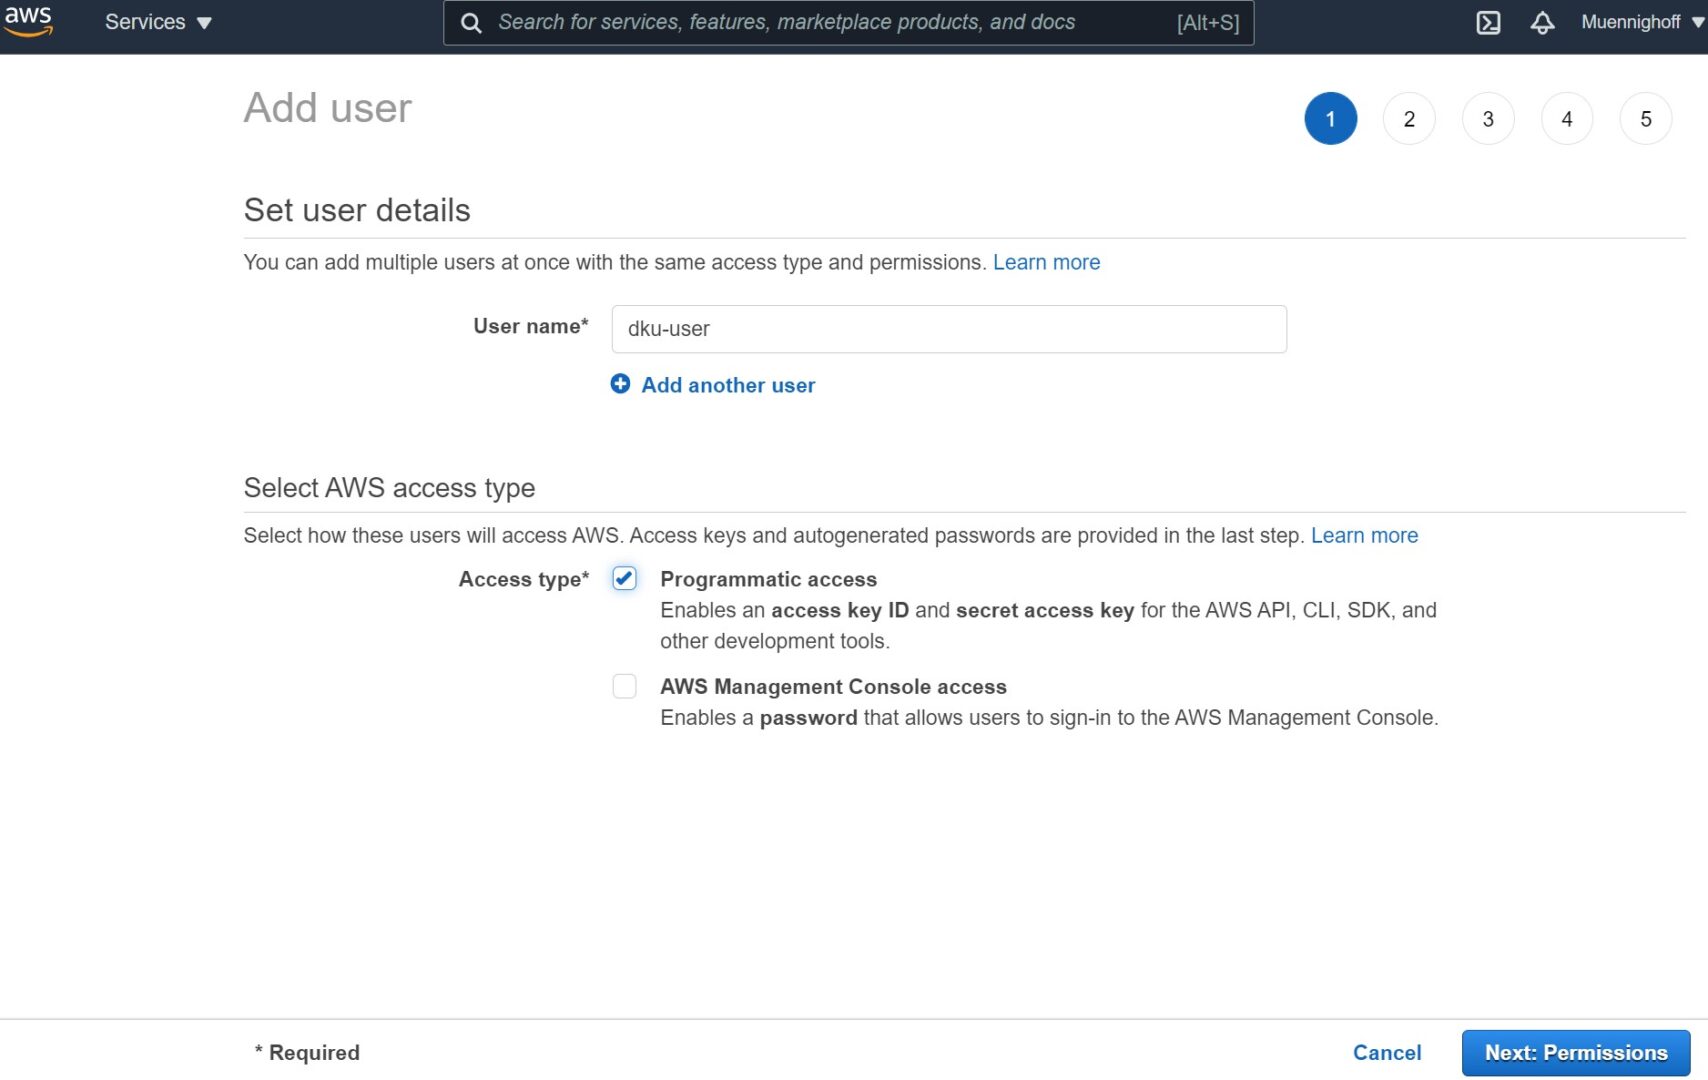Click the search magnifier icon

click(470, 22)
